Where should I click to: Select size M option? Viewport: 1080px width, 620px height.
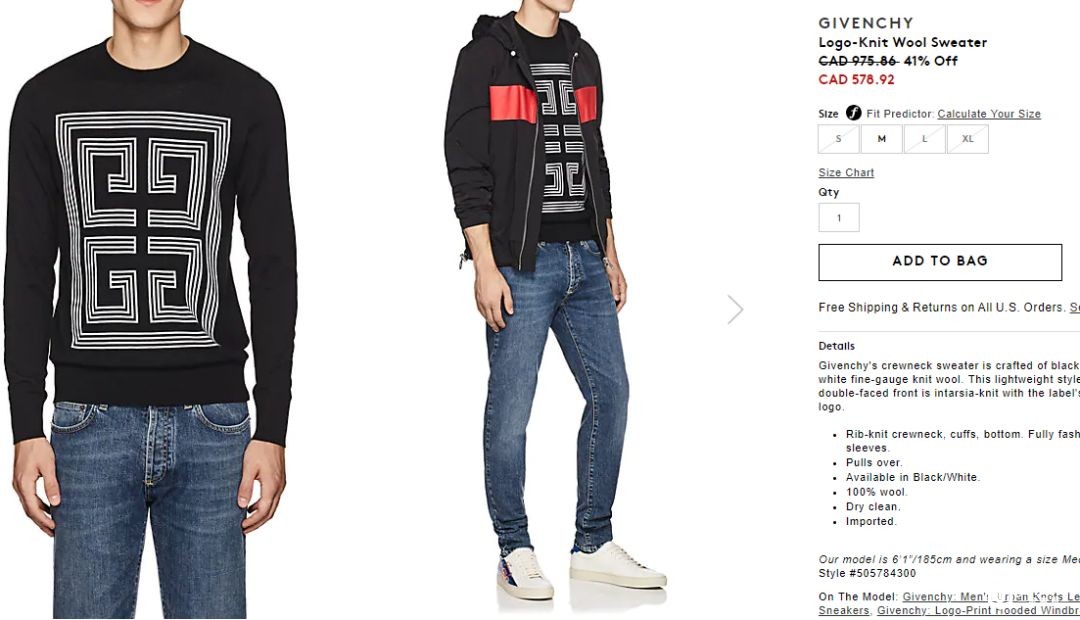pyautogui.click(x=882, y=139)
